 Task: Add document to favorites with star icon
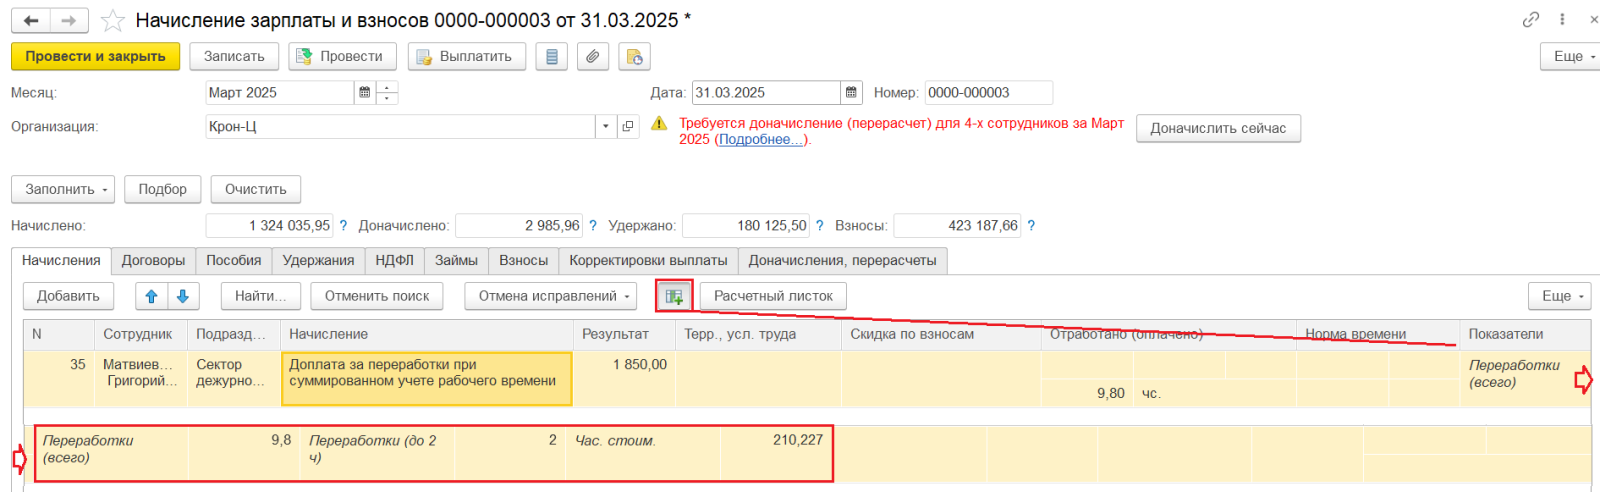point(113,21)
